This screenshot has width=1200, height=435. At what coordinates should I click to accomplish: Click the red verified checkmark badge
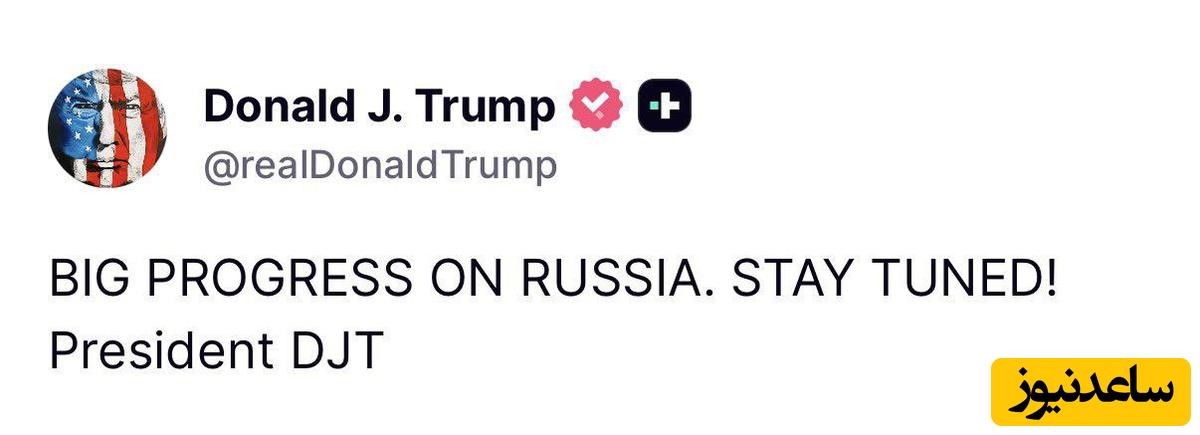(596, 107)
